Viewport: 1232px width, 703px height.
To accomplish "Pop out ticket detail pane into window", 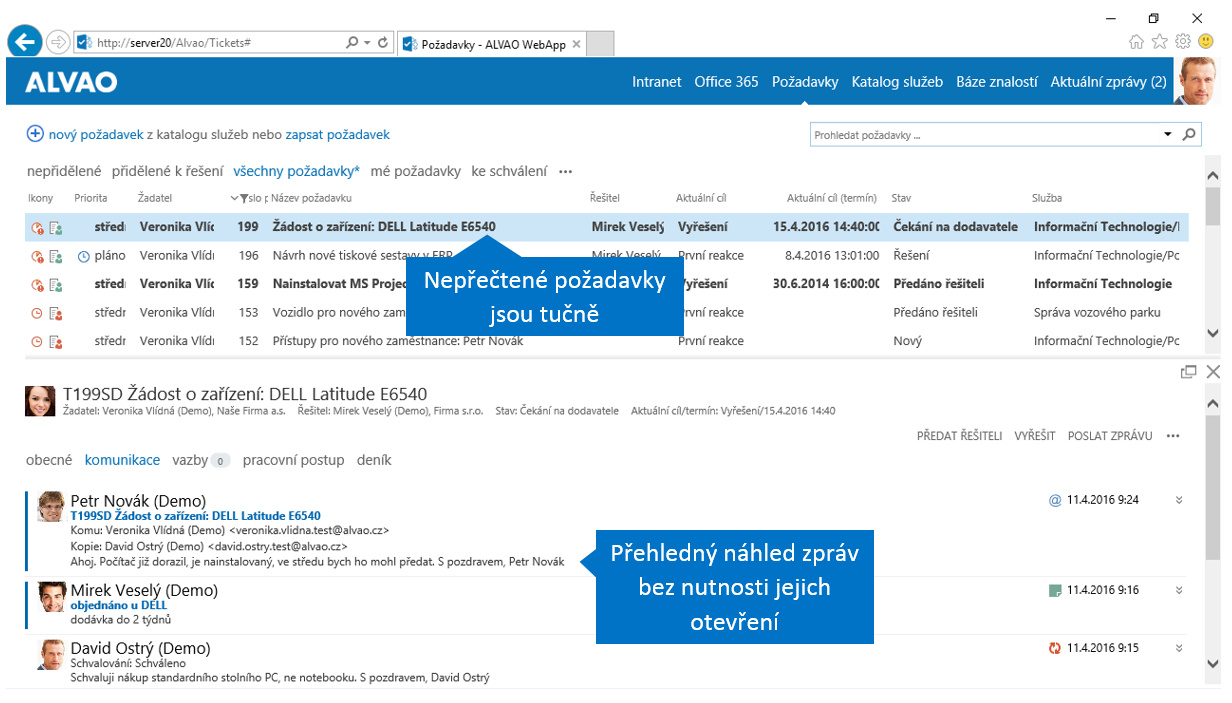I will [1189, 372].
